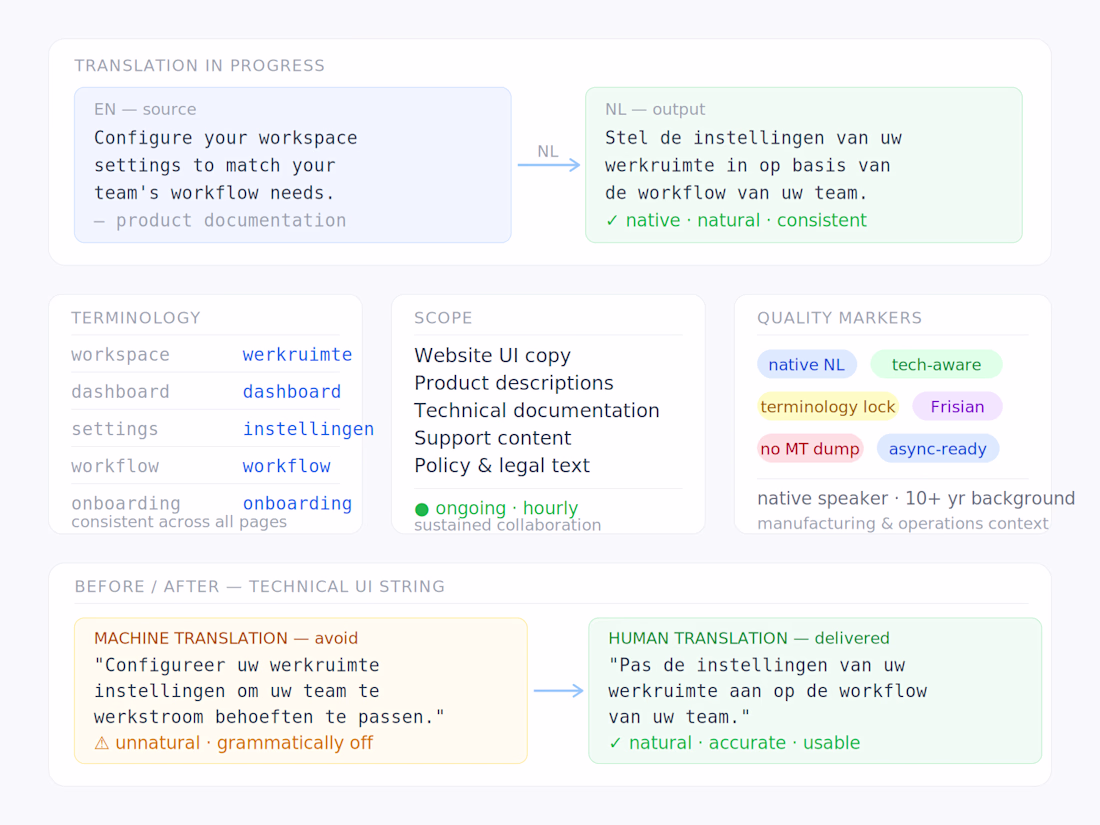Viewport: 1100px width, 825px height.
Task: Select the 'no MT dump' tag
Action: 810,449
